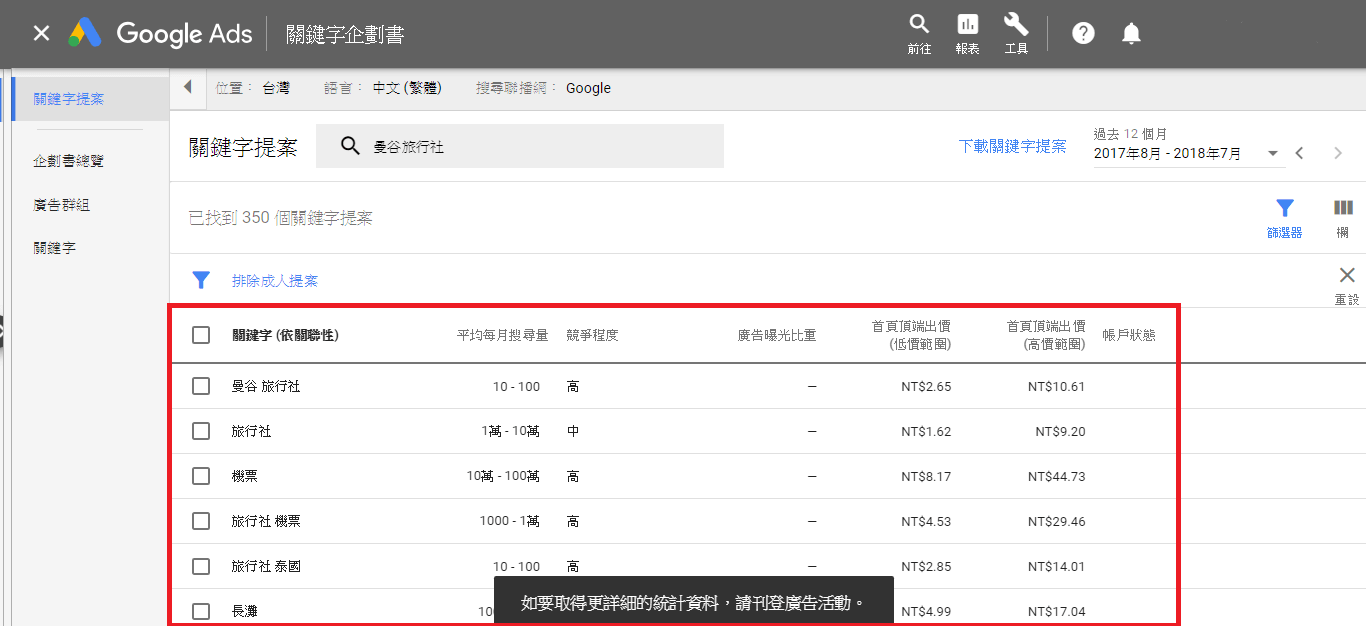The width and height of the screenshot is (1366, 626).
Task: Open the notifications bell icon
Action: pos(1131,34)
